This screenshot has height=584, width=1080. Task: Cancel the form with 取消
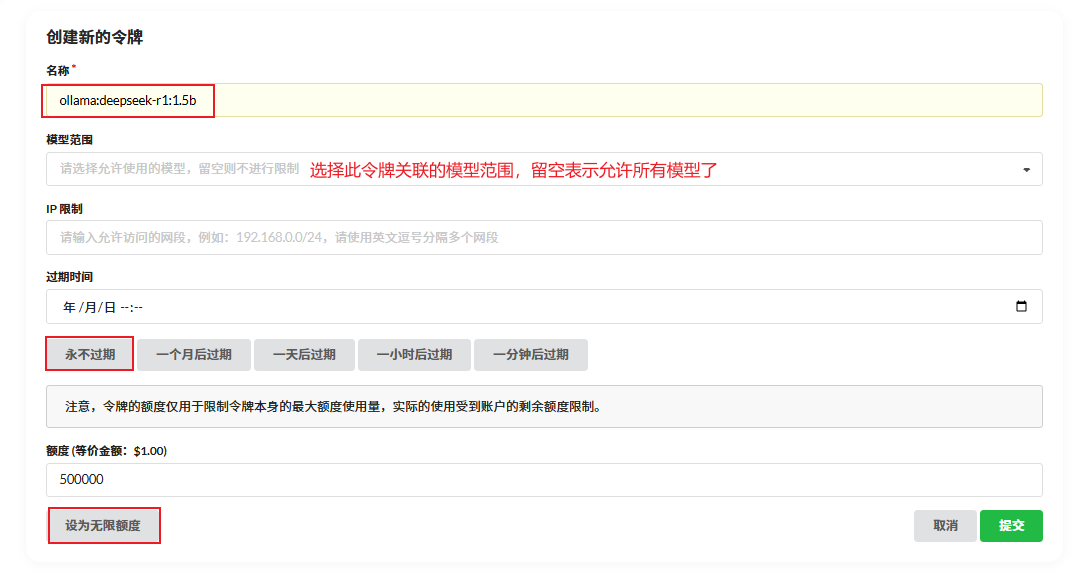click(x=945, y=525)
